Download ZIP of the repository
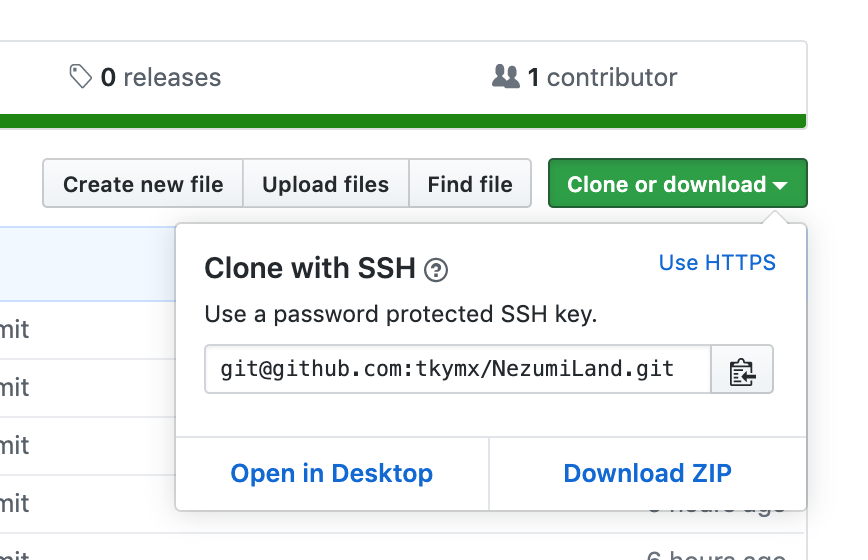The height and width of the screenshot is (560, 868). pos(648,474)
